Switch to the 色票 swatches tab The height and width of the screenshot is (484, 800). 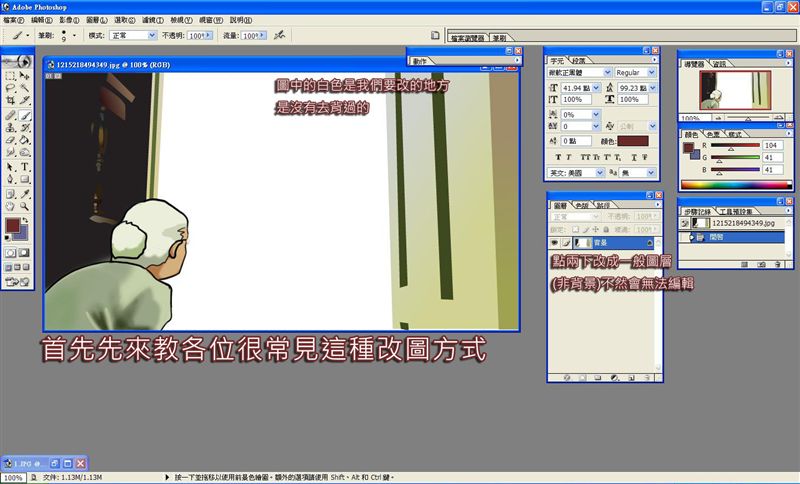point(713,134)
